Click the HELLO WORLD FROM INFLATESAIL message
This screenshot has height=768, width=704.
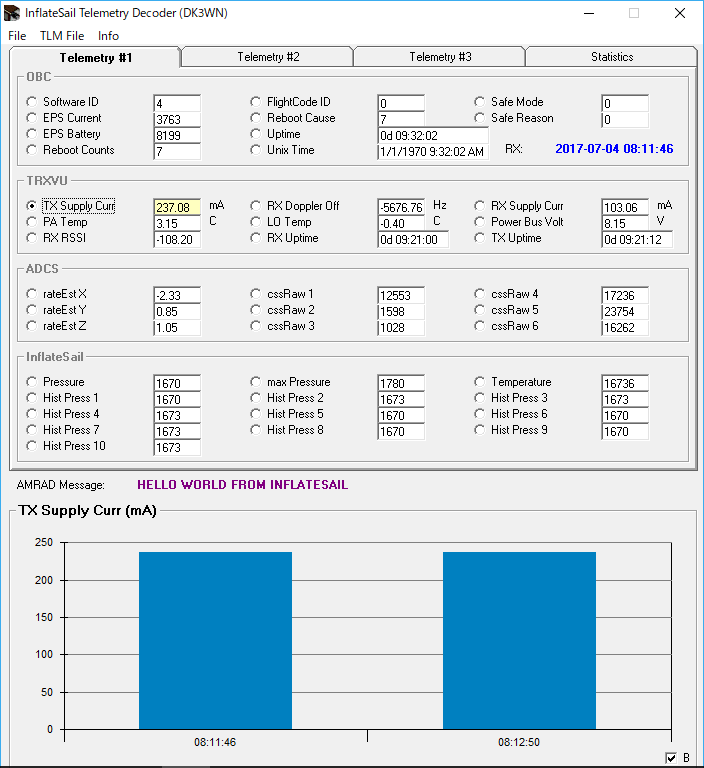tap(243, 485)
